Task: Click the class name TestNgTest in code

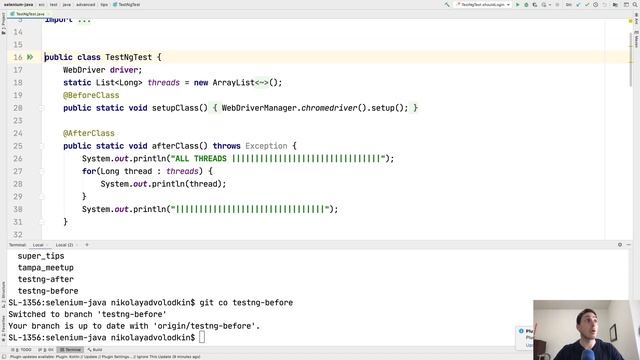Action: (129, 57)
